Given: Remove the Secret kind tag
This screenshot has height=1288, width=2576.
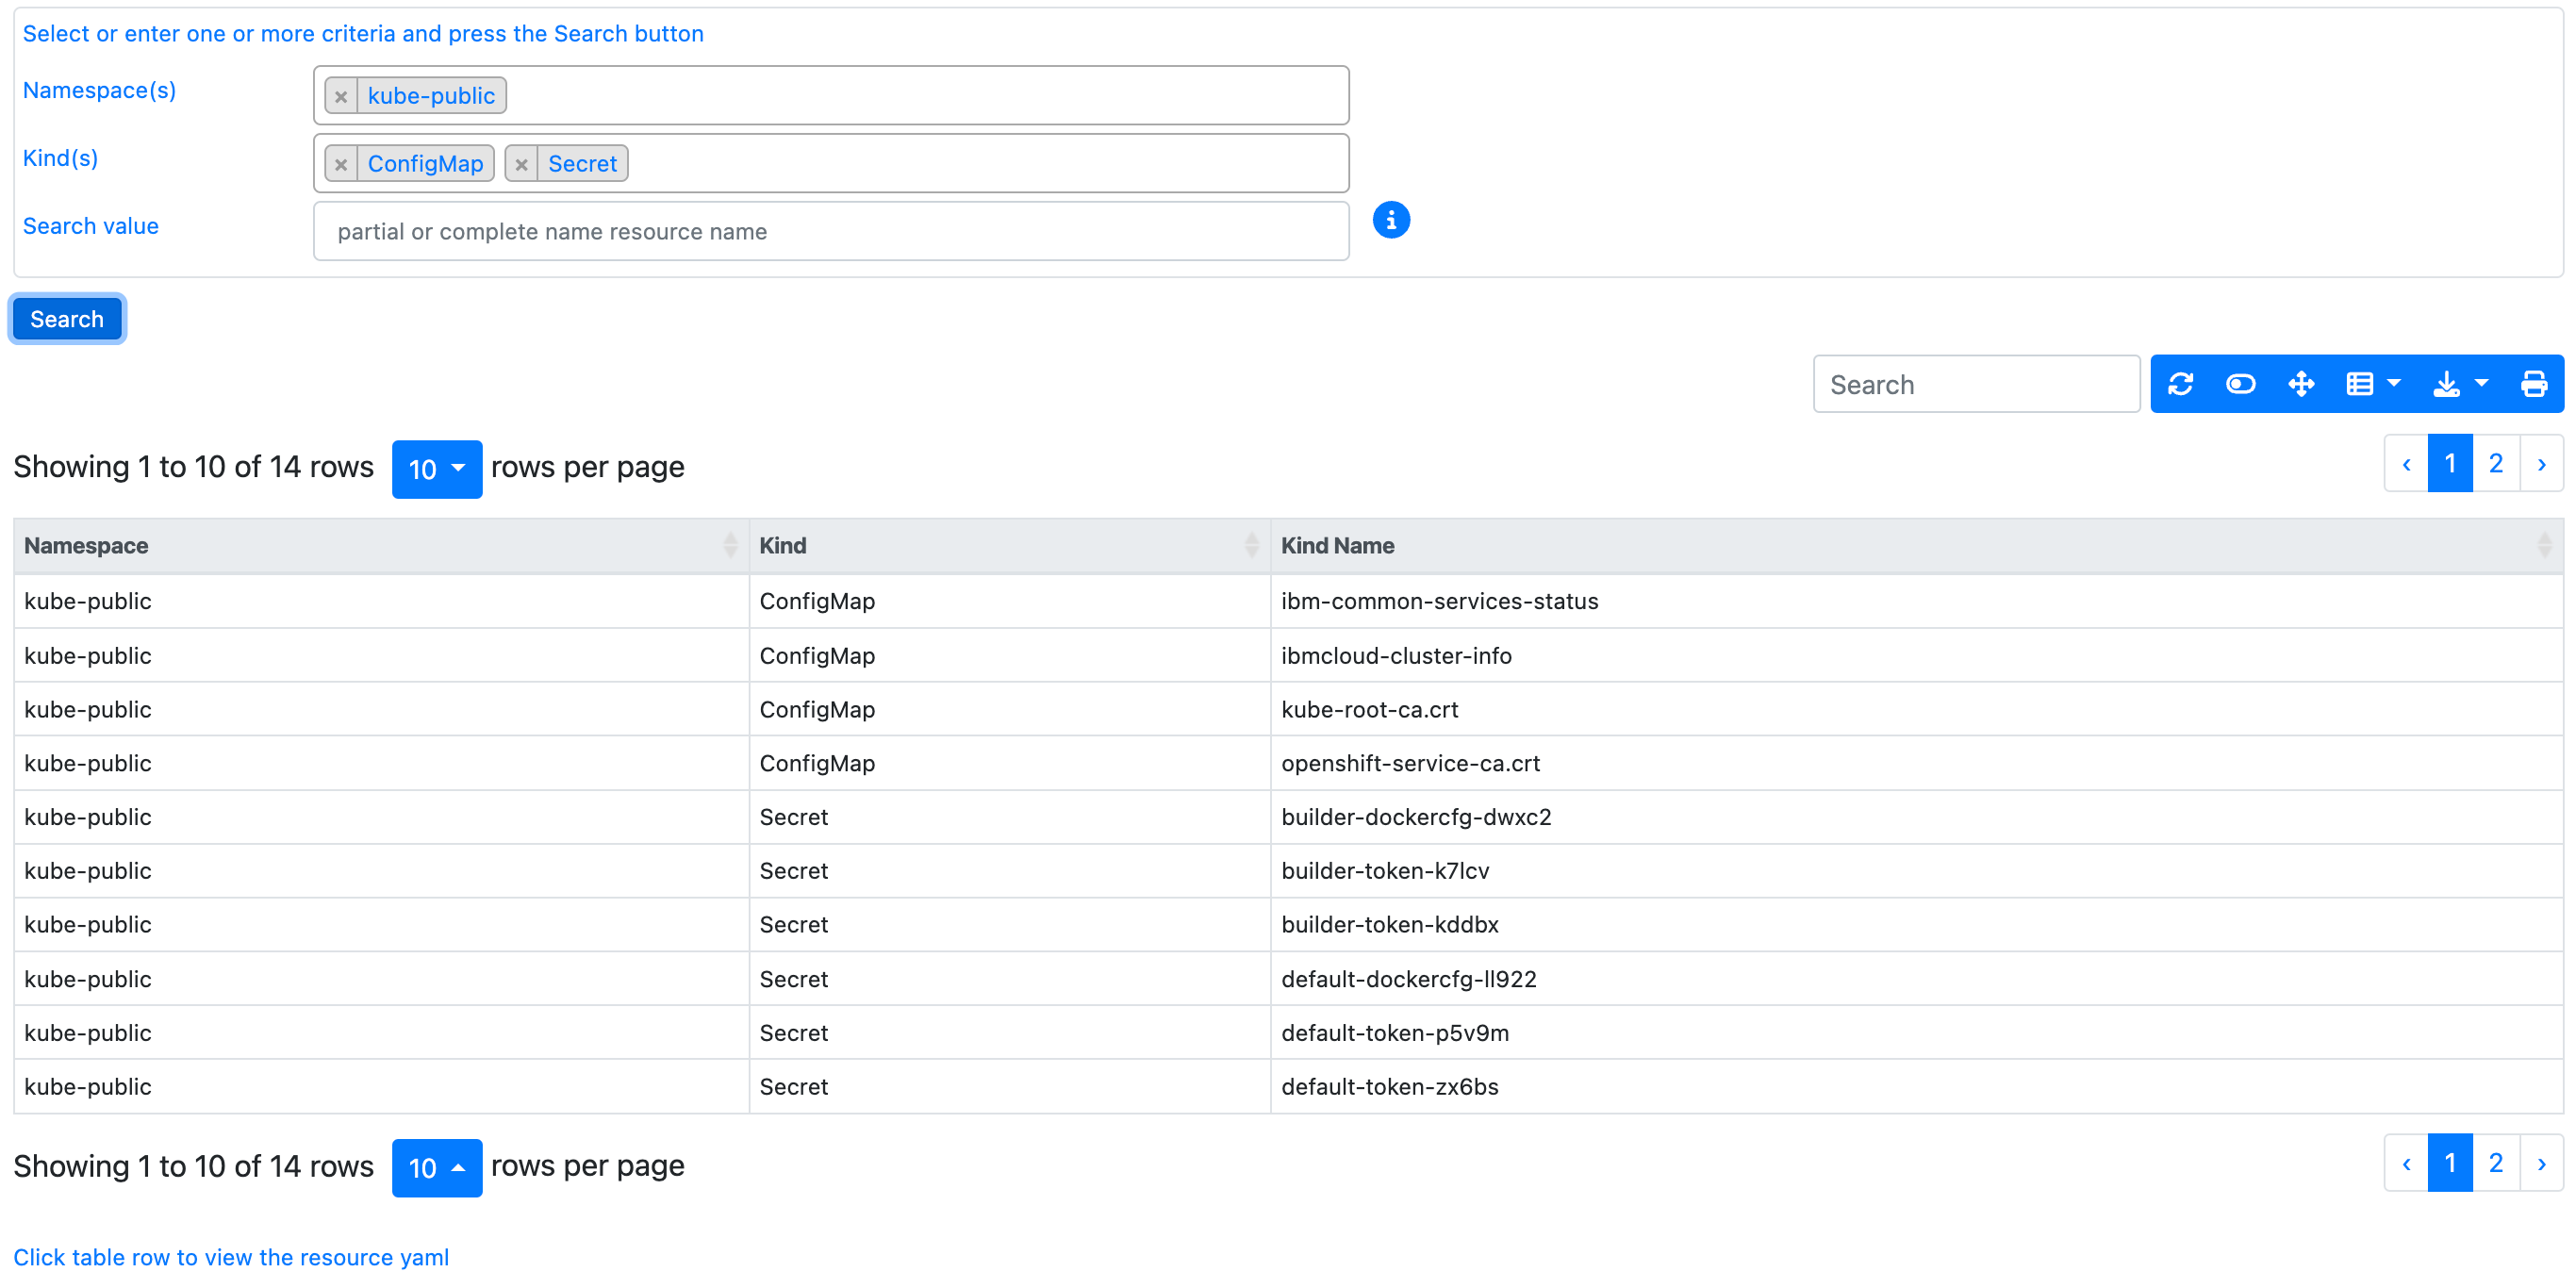Looking at the screenshot, I should coord(521,164).
